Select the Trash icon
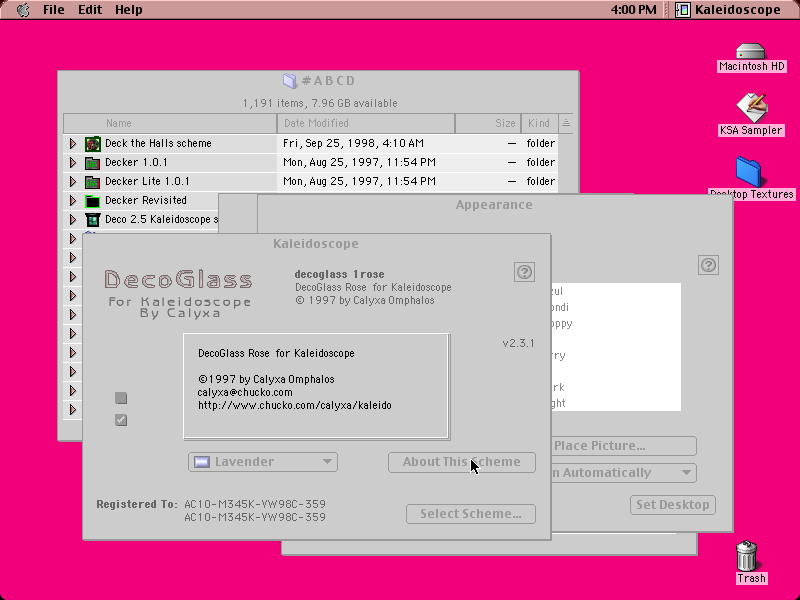Viewport: 800px width, 600px height. [747, 556]
